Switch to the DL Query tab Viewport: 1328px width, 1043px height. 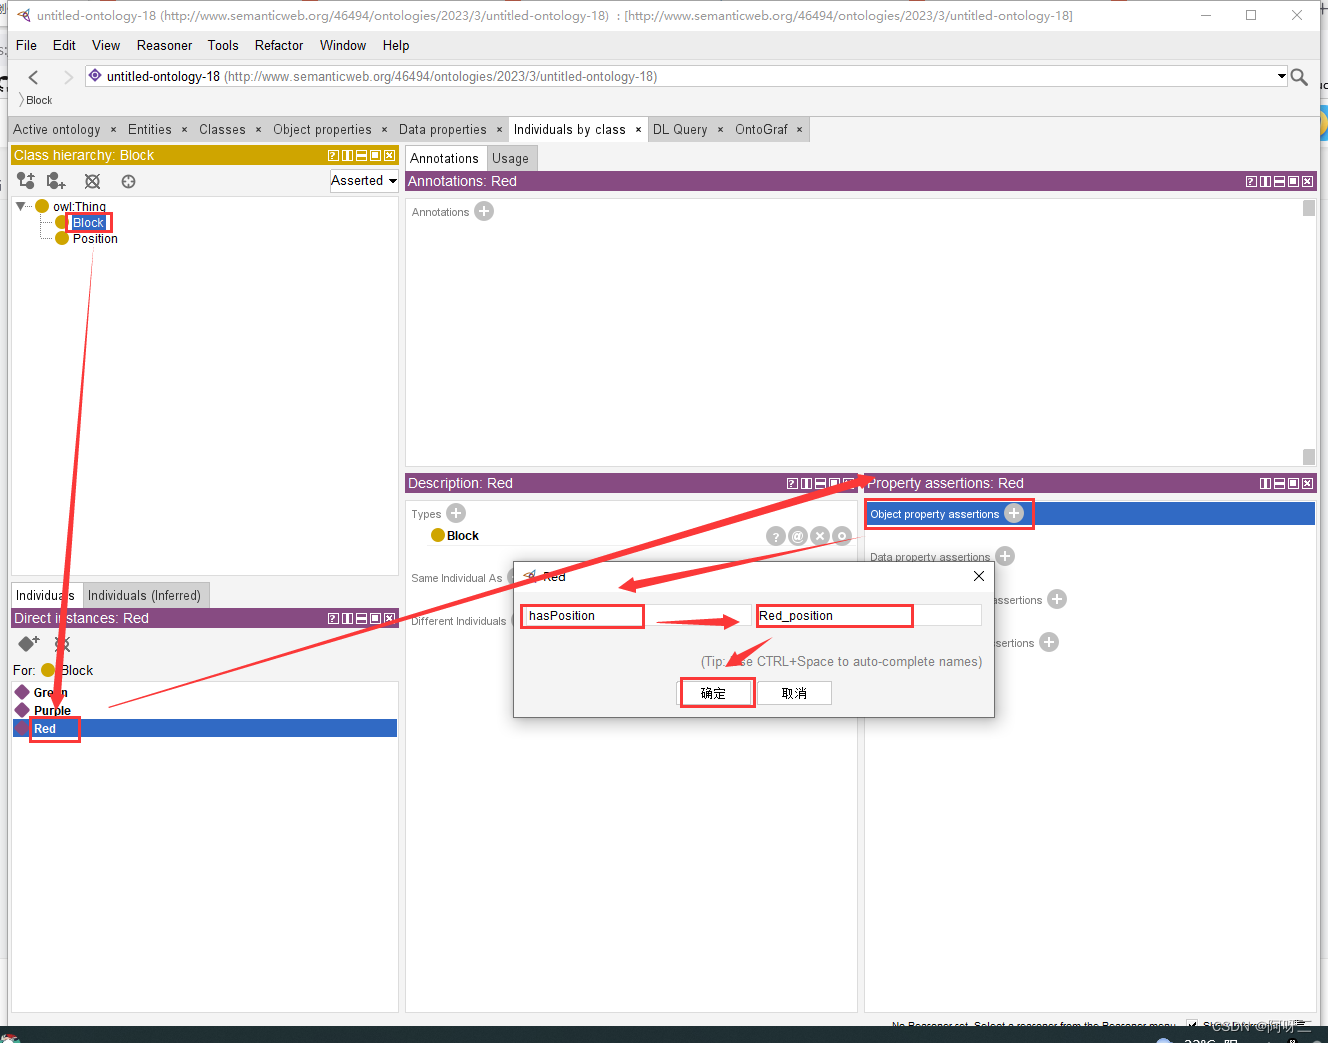click(680, 129)
